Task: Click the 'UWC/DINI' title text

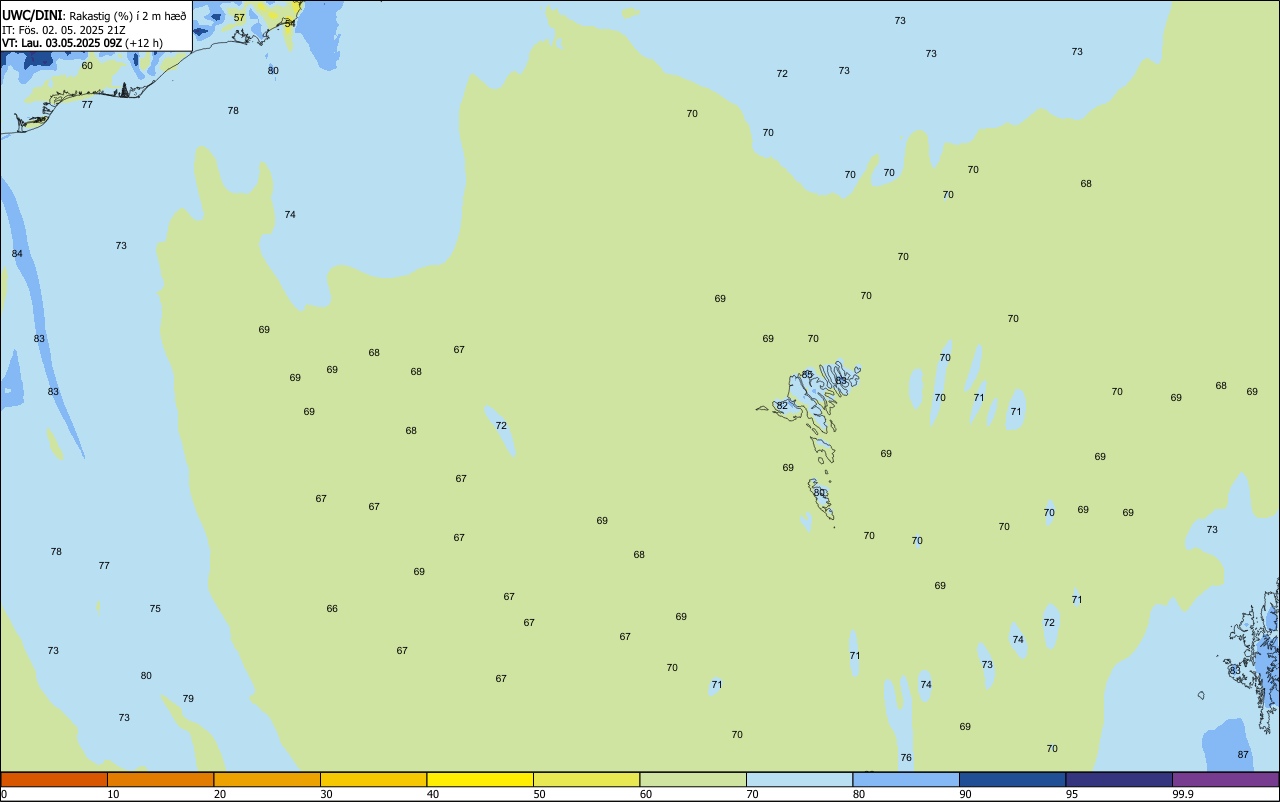Action: pos(32,15)
